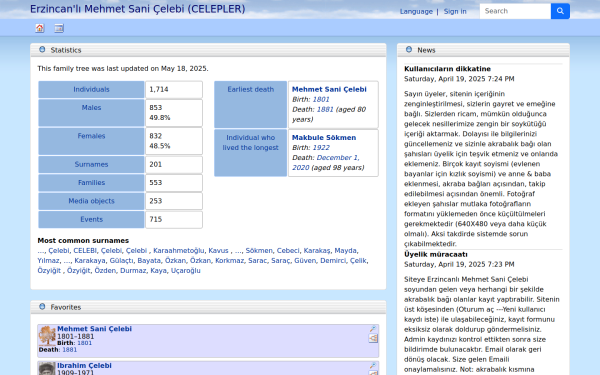This screenshot has height=375, width=600.
Task: Open charts icon on Mehmet Sani Çelebi card
Action: (373, 338)
